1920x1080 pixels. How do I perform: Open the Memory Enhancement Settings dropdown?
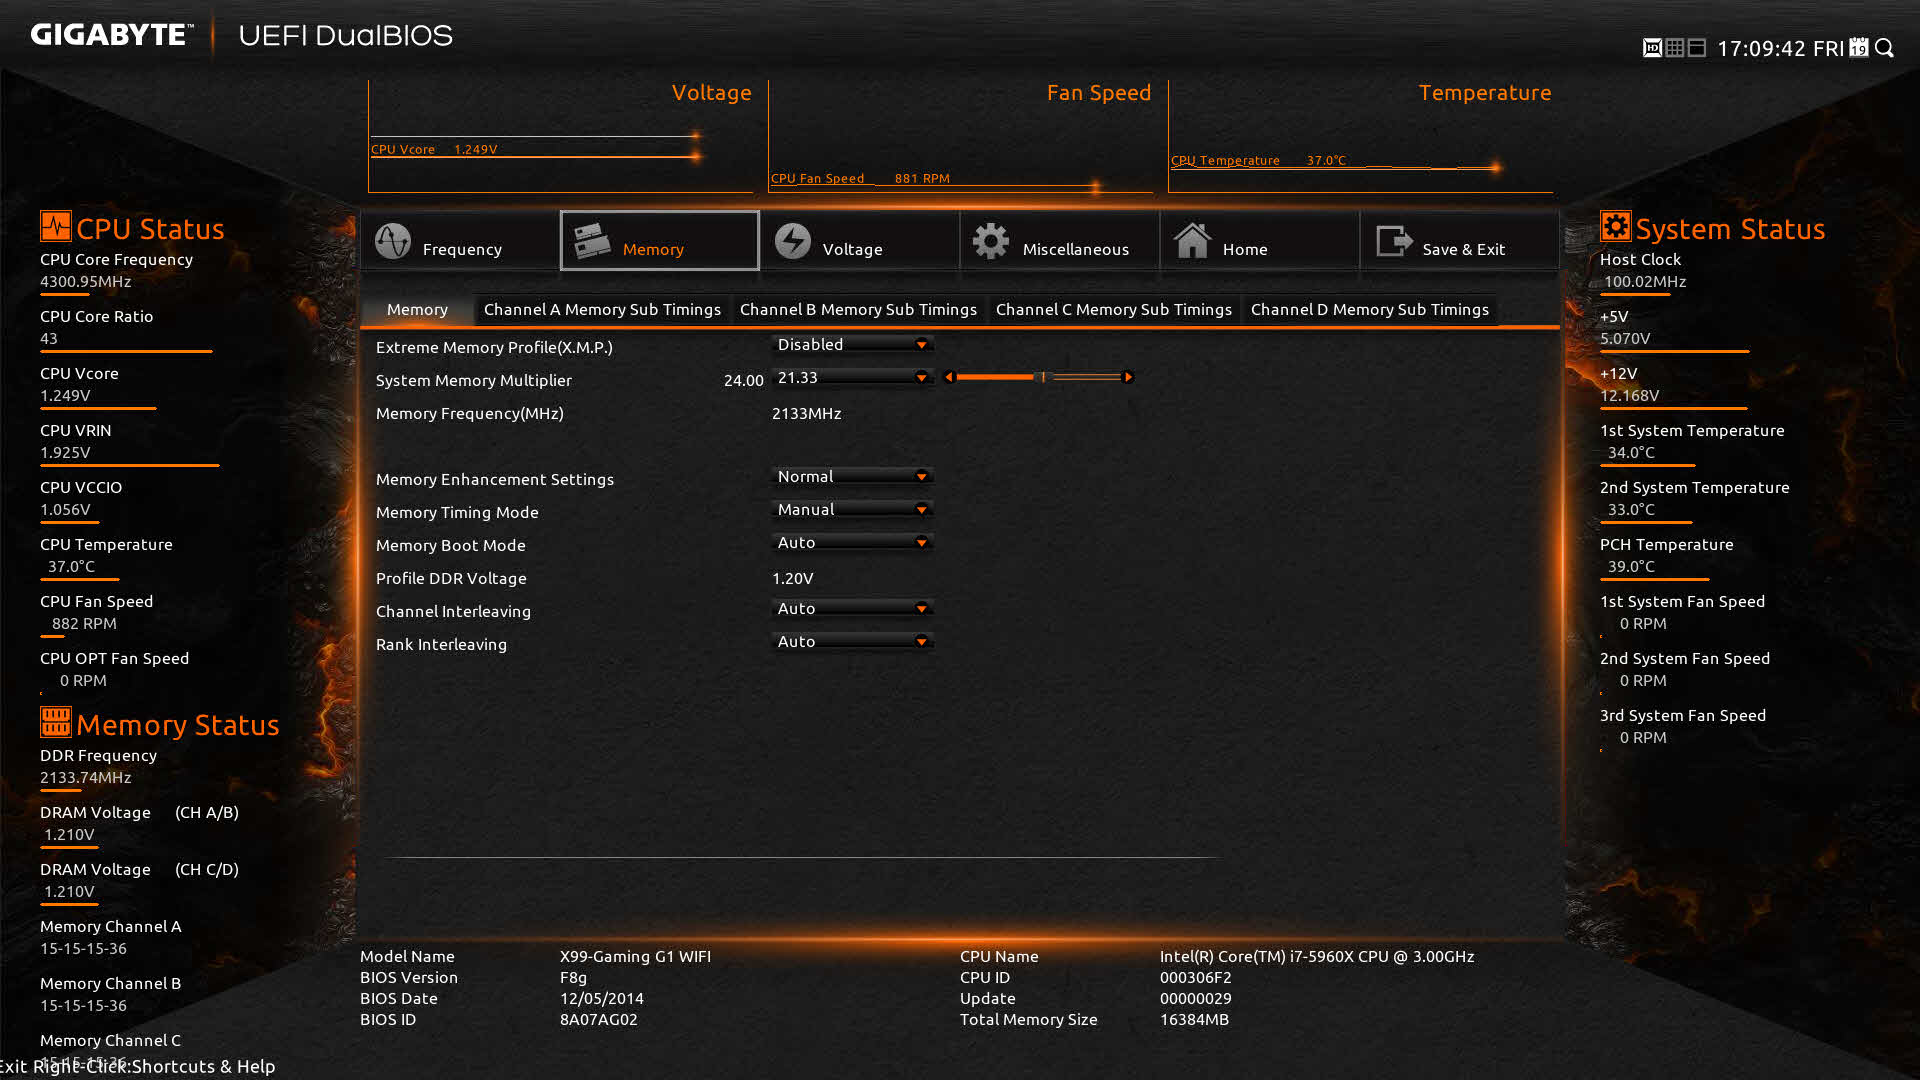coord(852,476)
